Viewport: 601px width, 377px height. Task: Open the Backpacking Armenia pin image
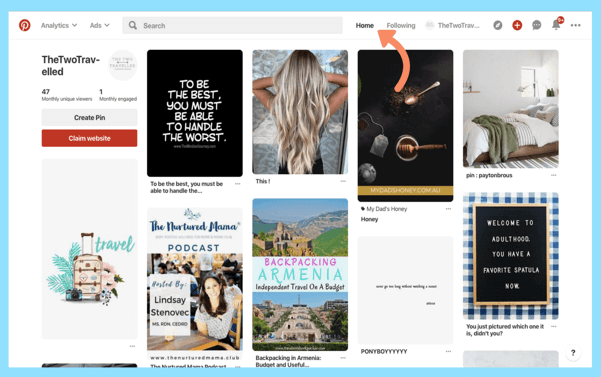300,274
